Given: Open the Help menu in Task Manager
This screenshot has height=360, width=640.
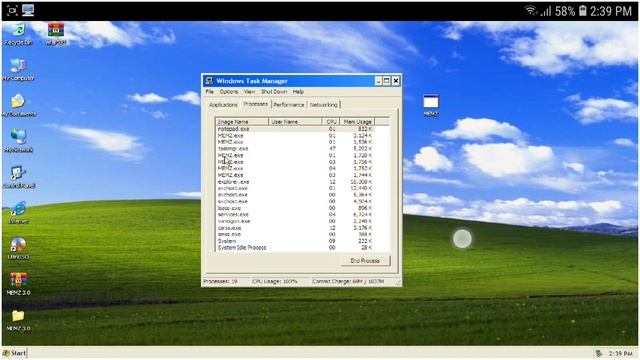Looking at the screenshot, I should (x=298, y=92).
